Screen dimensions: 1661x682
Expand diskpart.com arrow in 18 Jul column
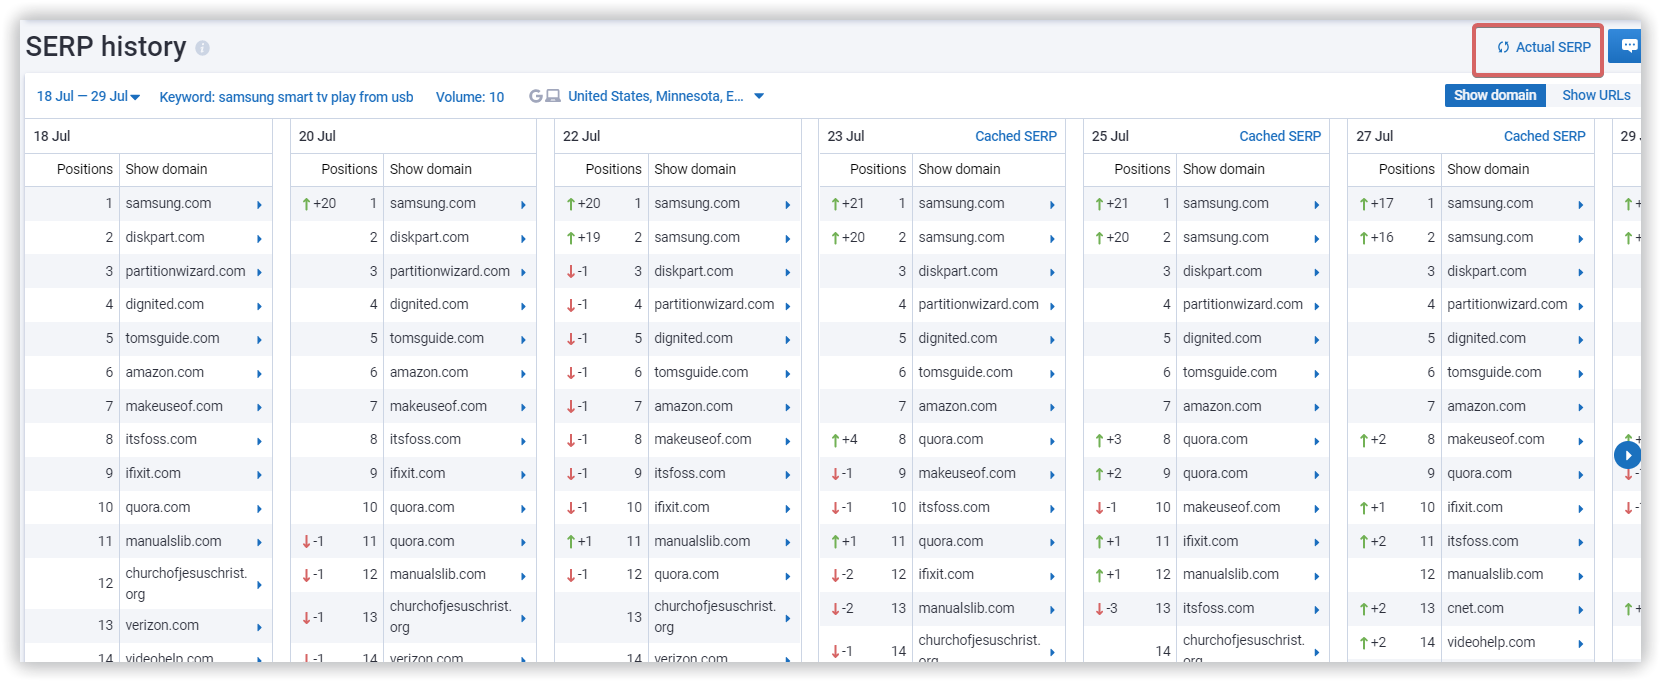(259, 239)
